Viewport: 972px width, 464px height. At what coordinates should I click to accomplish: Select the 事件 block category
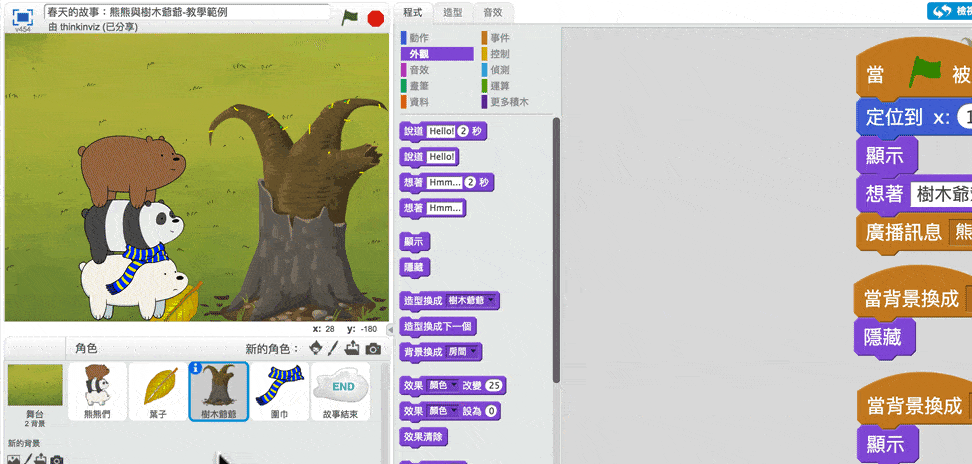[500, 38]
